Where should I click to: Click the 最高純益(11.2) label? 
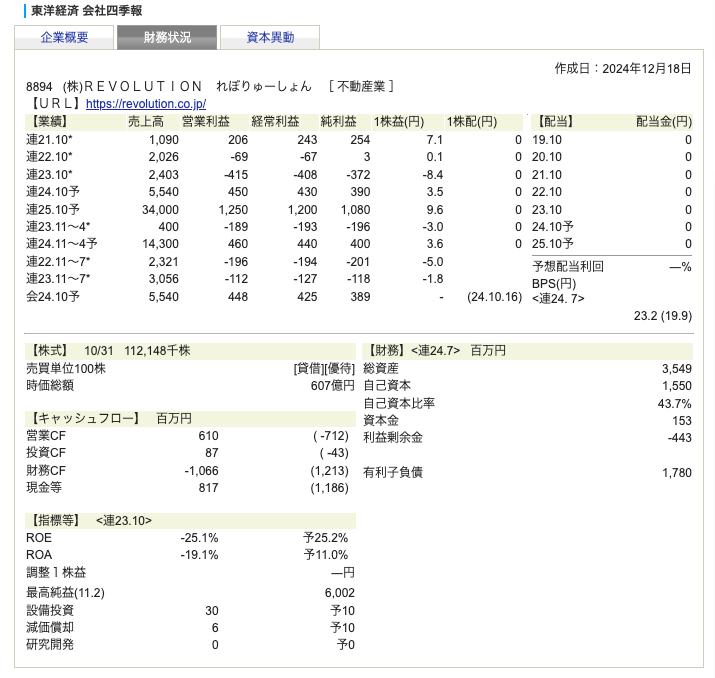click(65, 593)
